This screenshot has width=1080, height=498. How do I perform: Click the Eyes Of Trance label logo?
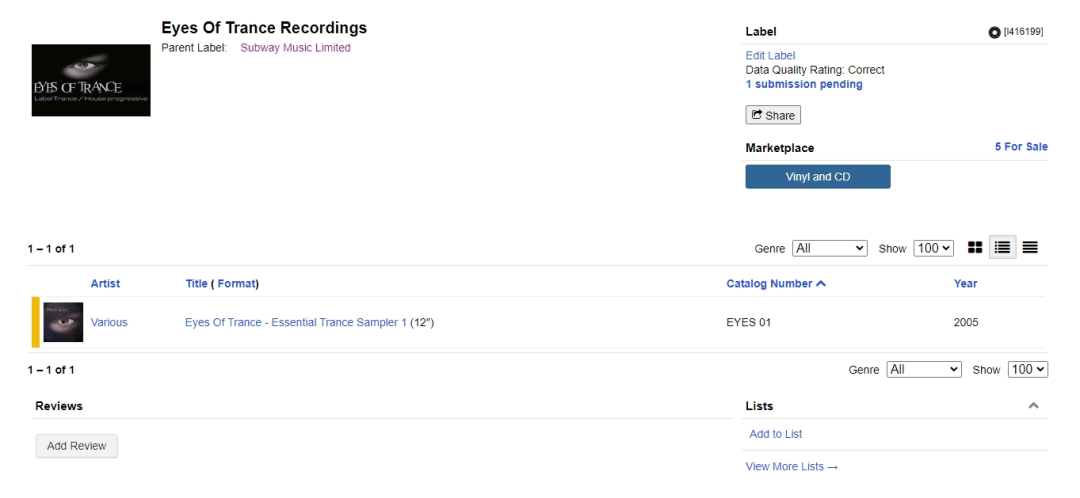[x=91, y=80]
